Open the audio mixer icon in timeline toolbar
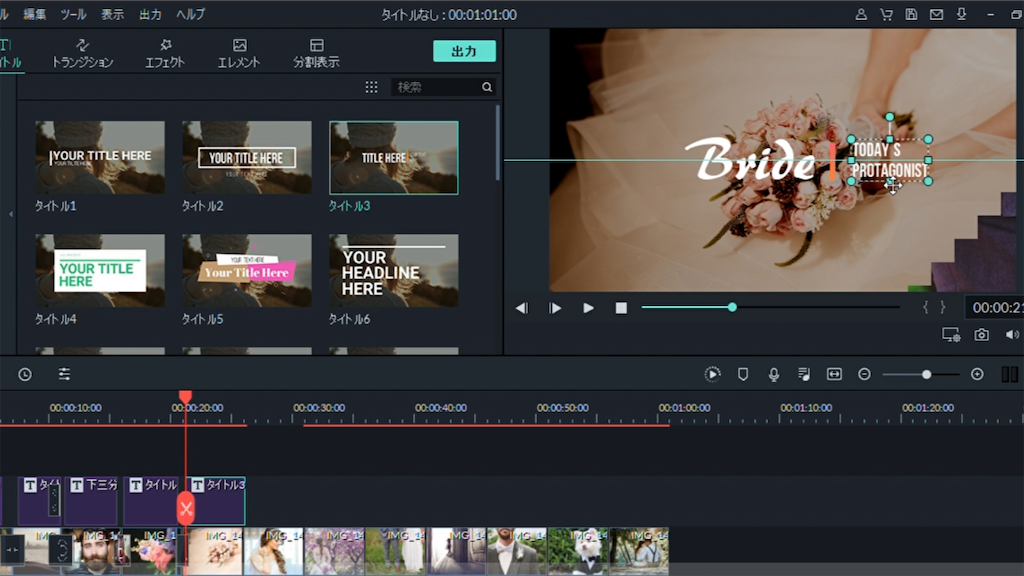Image resolution: width=1024 pixels, height=576 pixels. [x=804, y=374]
